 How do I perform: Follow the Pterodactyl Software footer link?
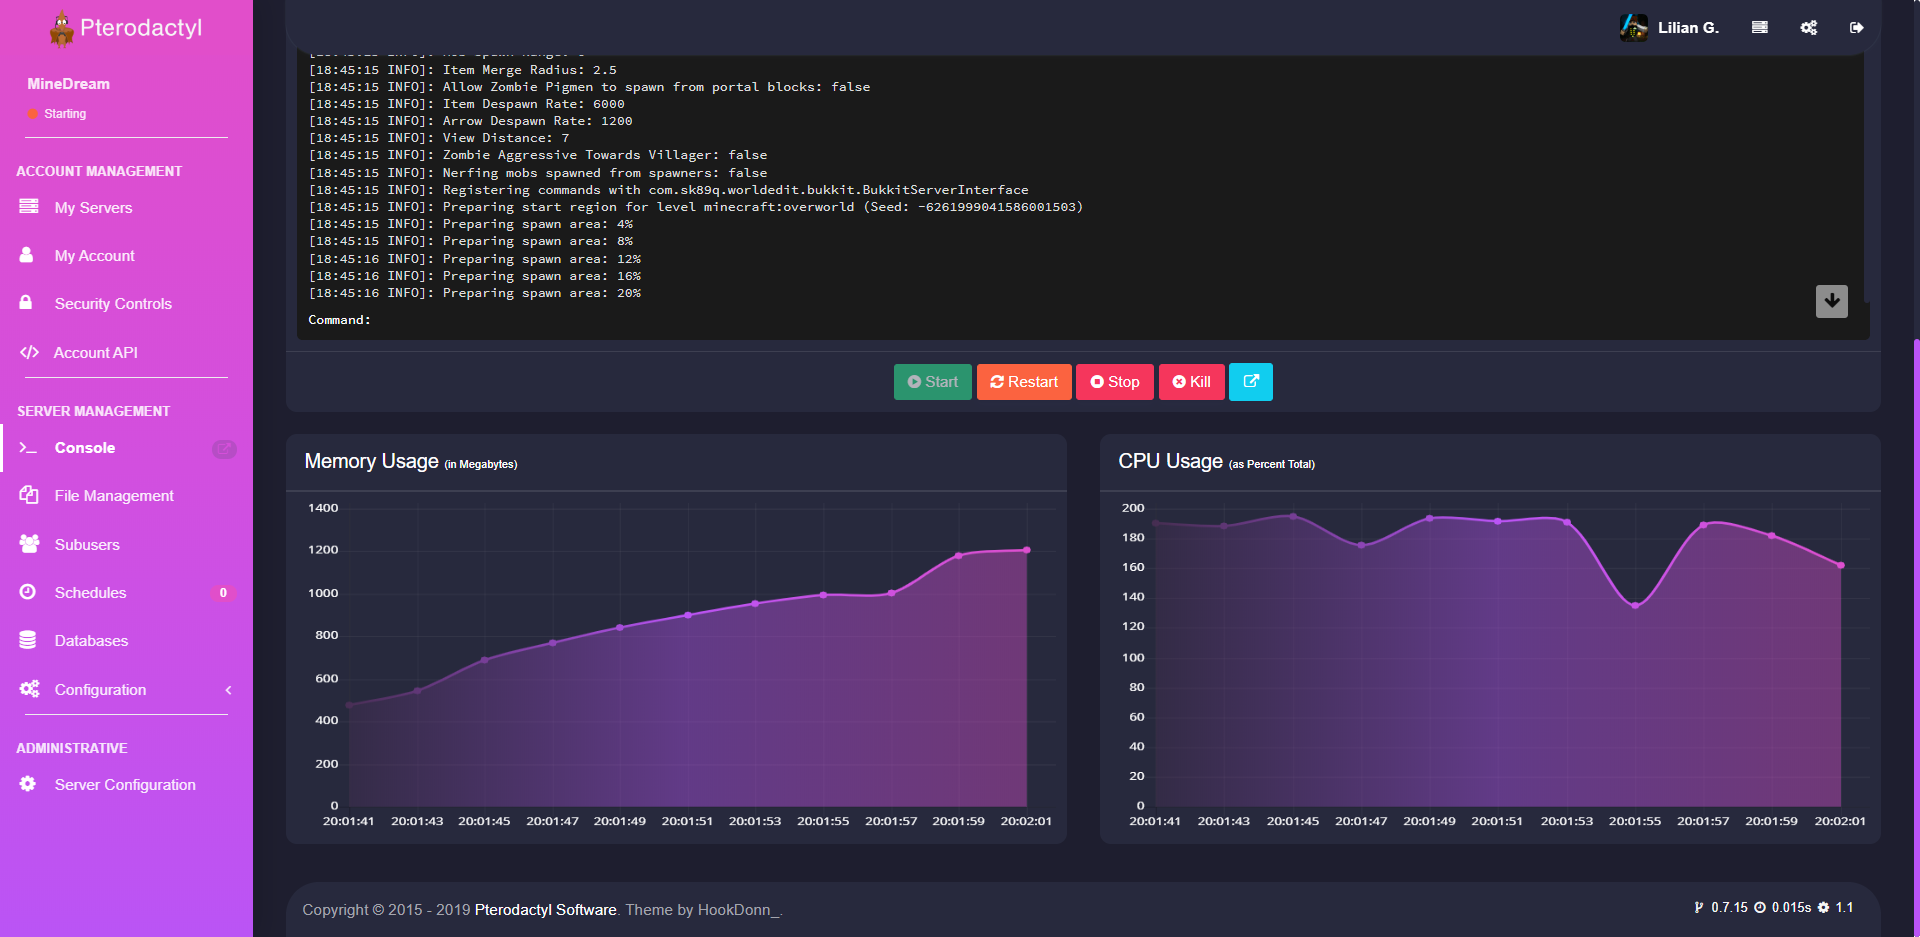coord(545,910)
